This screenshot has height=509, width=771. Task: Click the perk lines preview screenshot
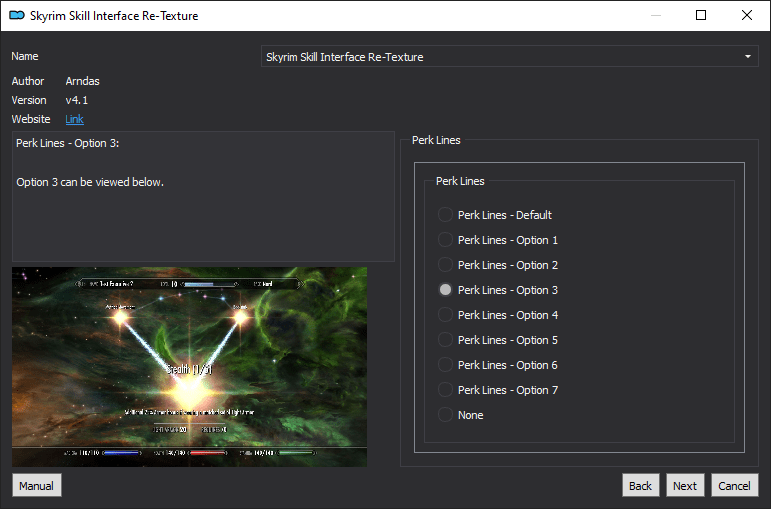[189, 367]
